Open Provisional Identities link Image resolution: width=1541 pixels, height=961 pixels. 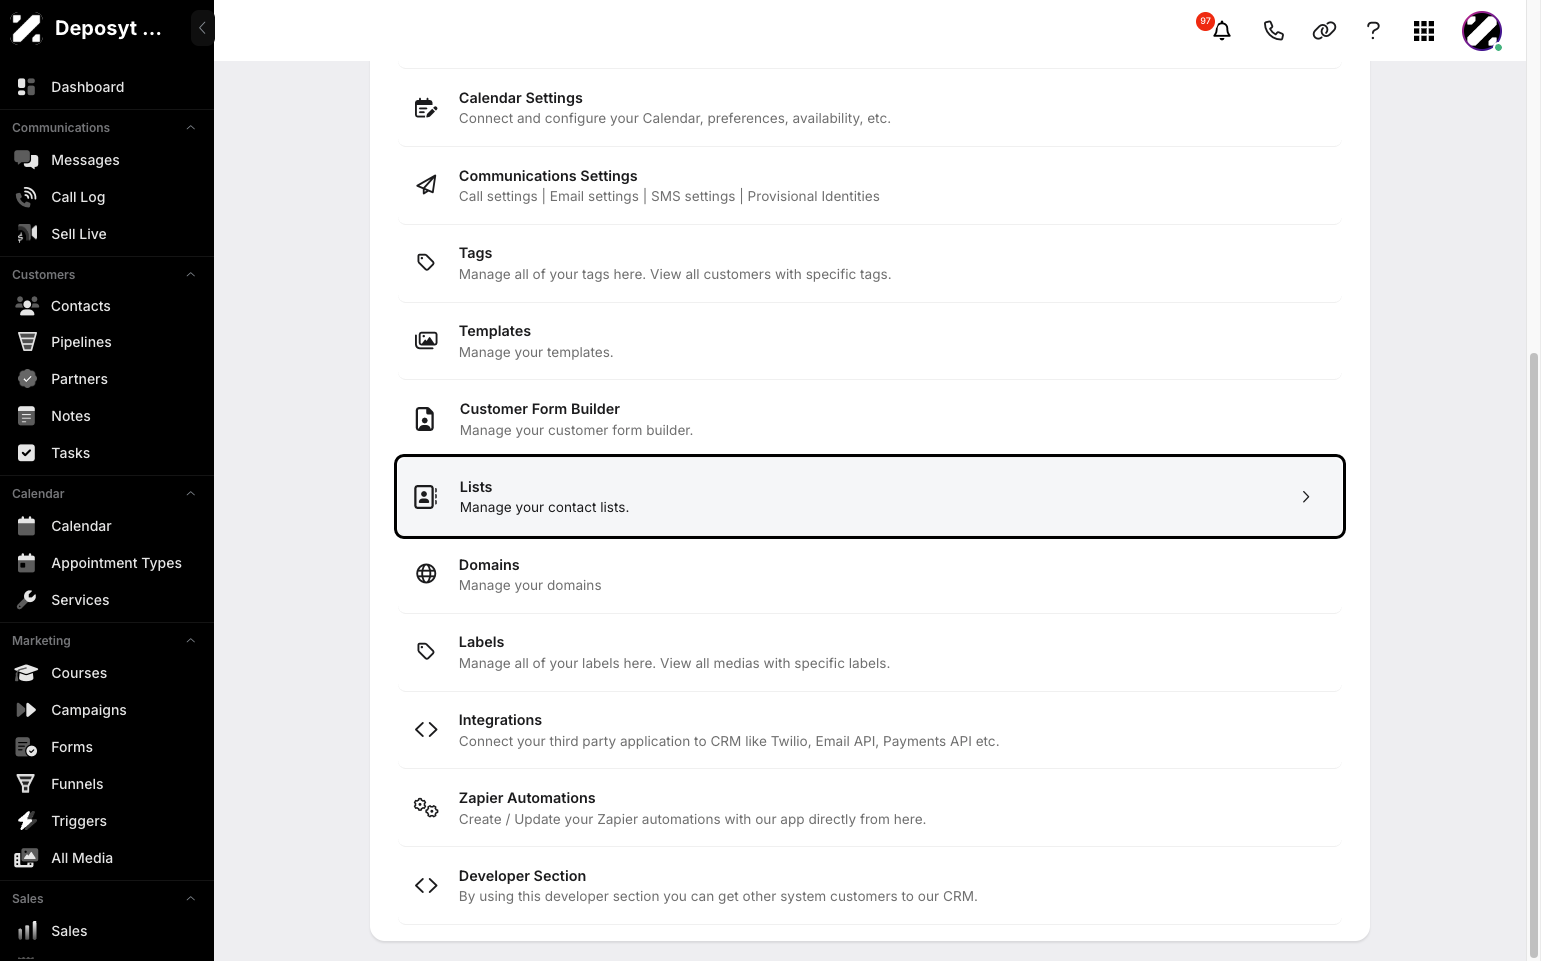(813, 196)
